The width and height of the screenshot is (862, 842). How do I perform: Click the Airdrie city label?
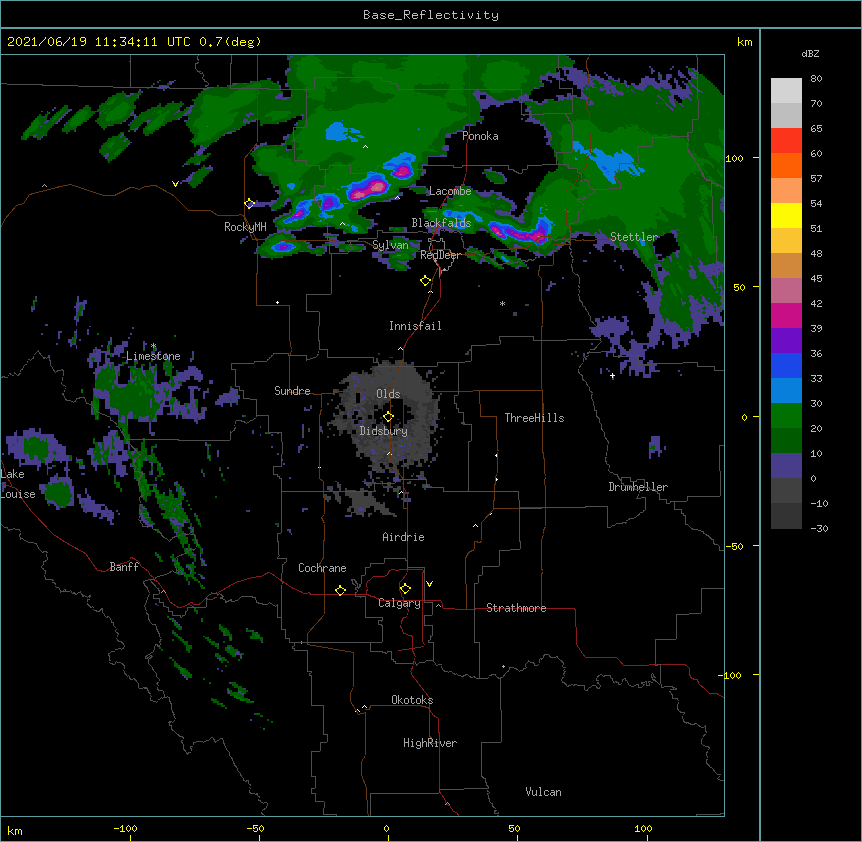[x=403, y=537]
